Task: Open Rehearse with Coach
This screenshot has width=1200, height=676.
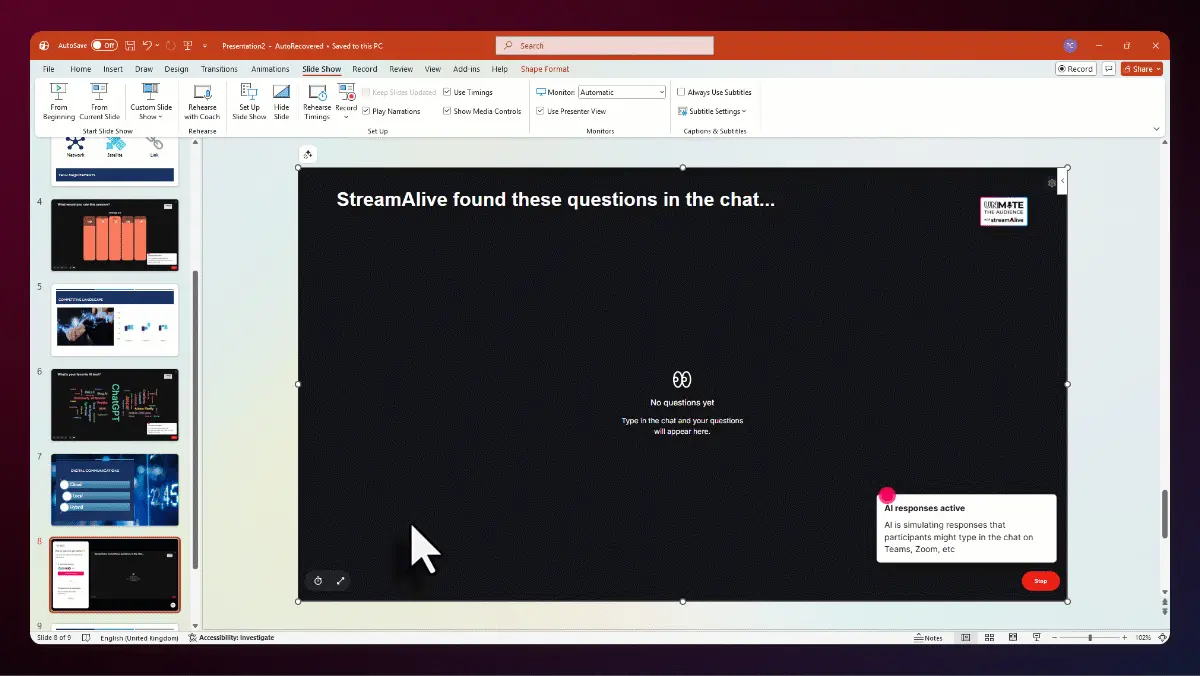Action: pos(202,101)
